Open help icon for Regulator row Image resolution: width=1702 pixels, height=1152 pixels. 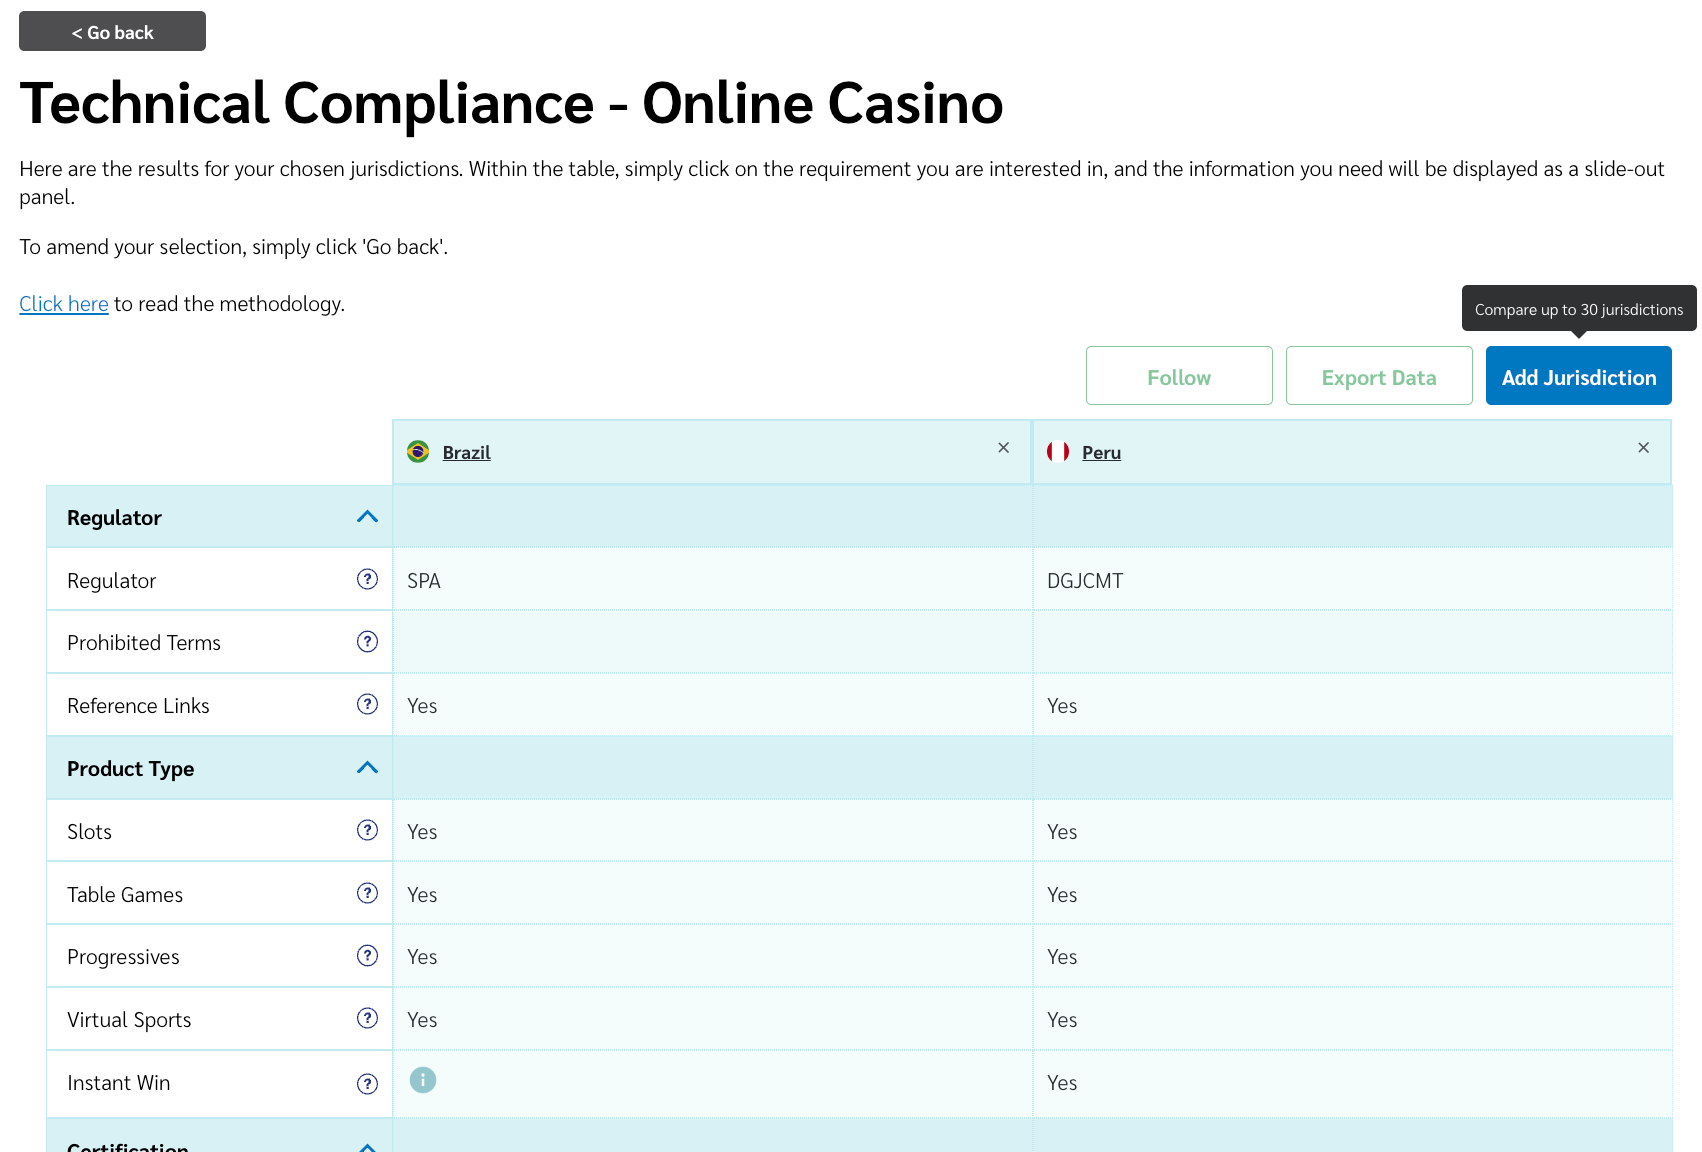pos(367,579)
